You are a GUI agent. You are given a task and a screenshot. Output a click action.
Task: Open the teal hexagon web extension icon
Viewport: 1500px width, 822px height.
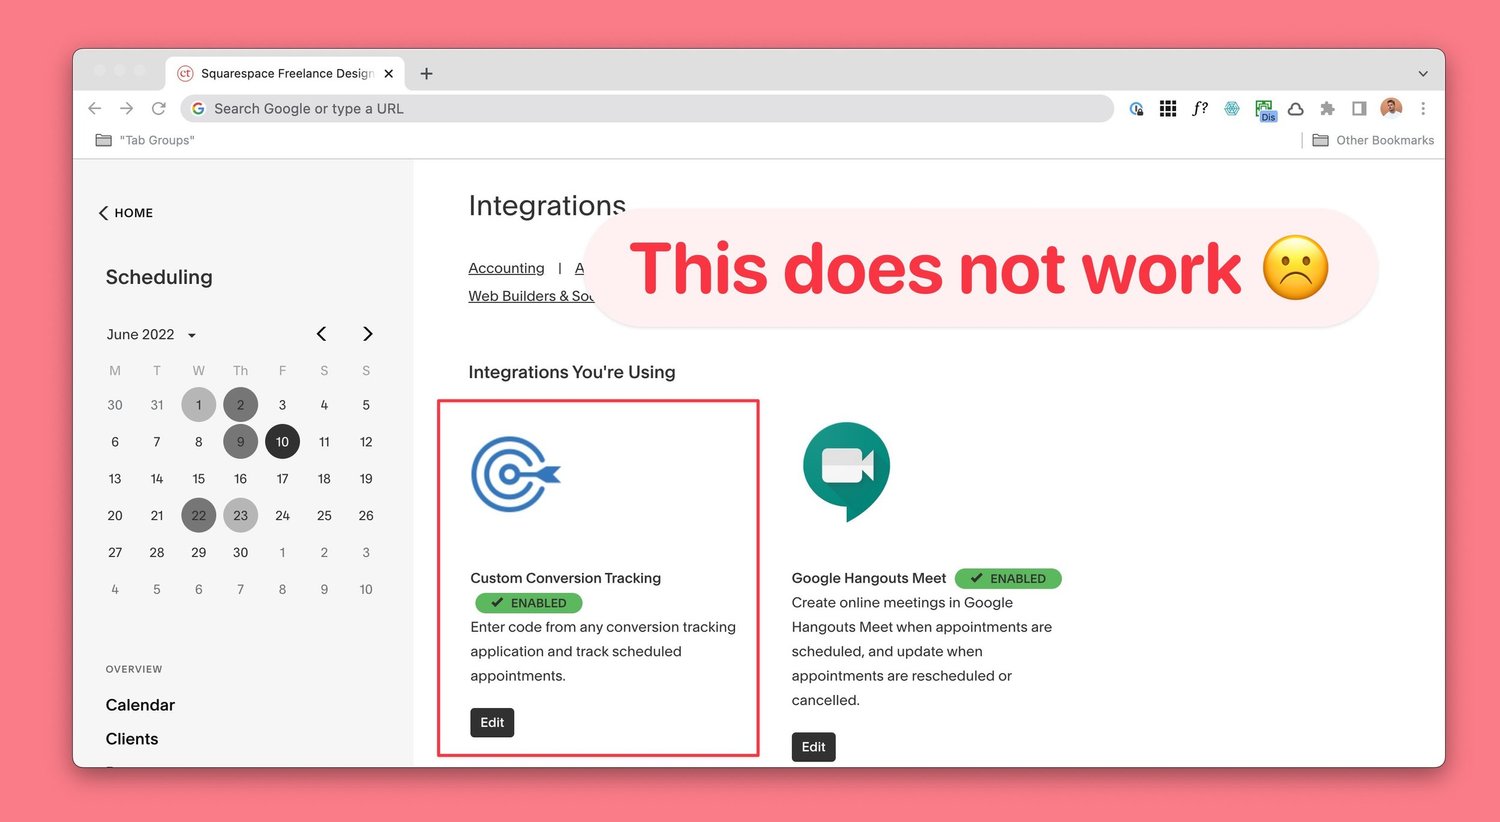pos(1232,108)
